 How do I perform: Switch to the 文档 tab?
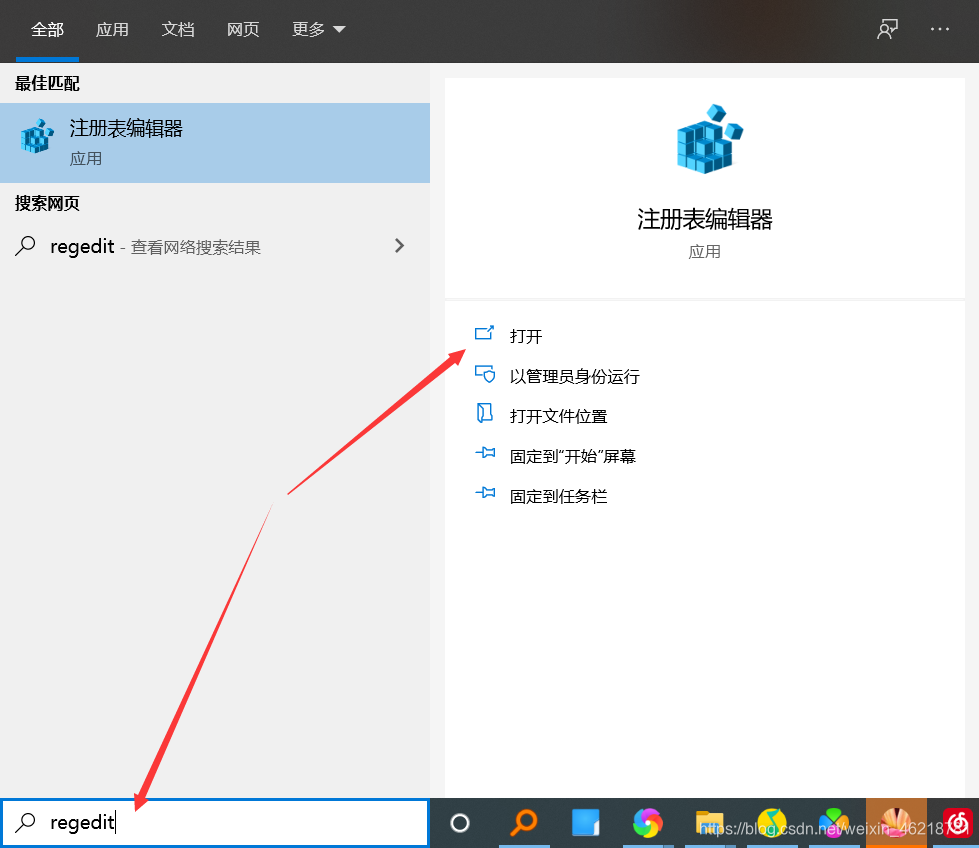[178, 29]
